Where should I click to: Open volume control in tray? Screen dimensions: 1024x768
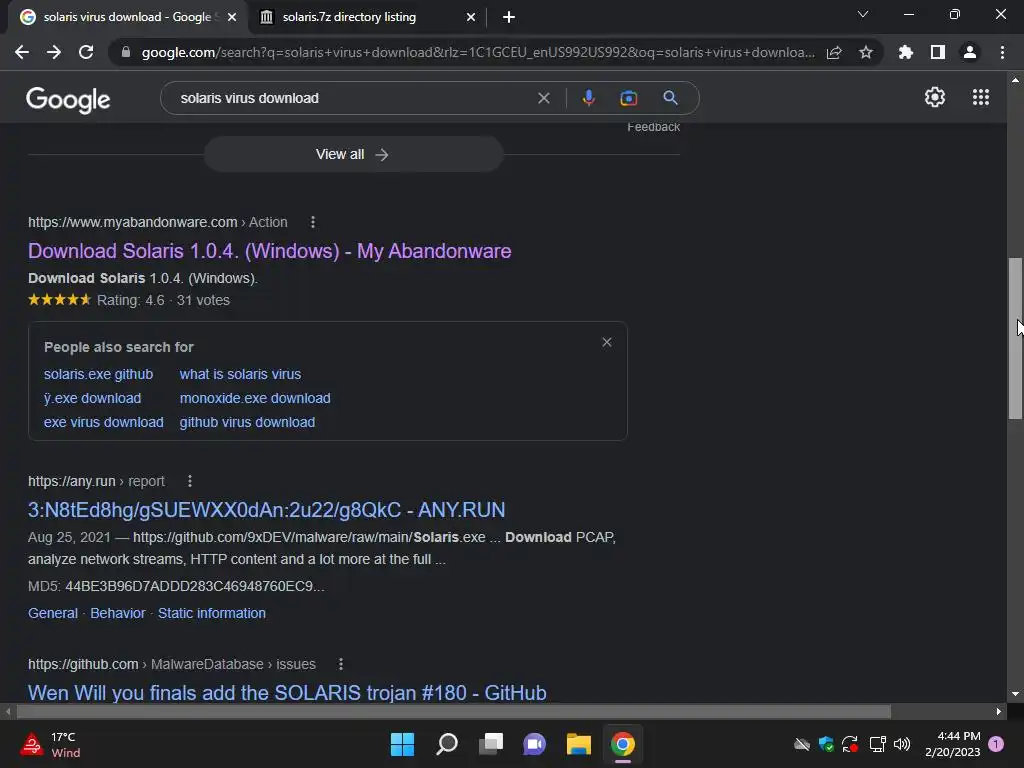[902, 744]
